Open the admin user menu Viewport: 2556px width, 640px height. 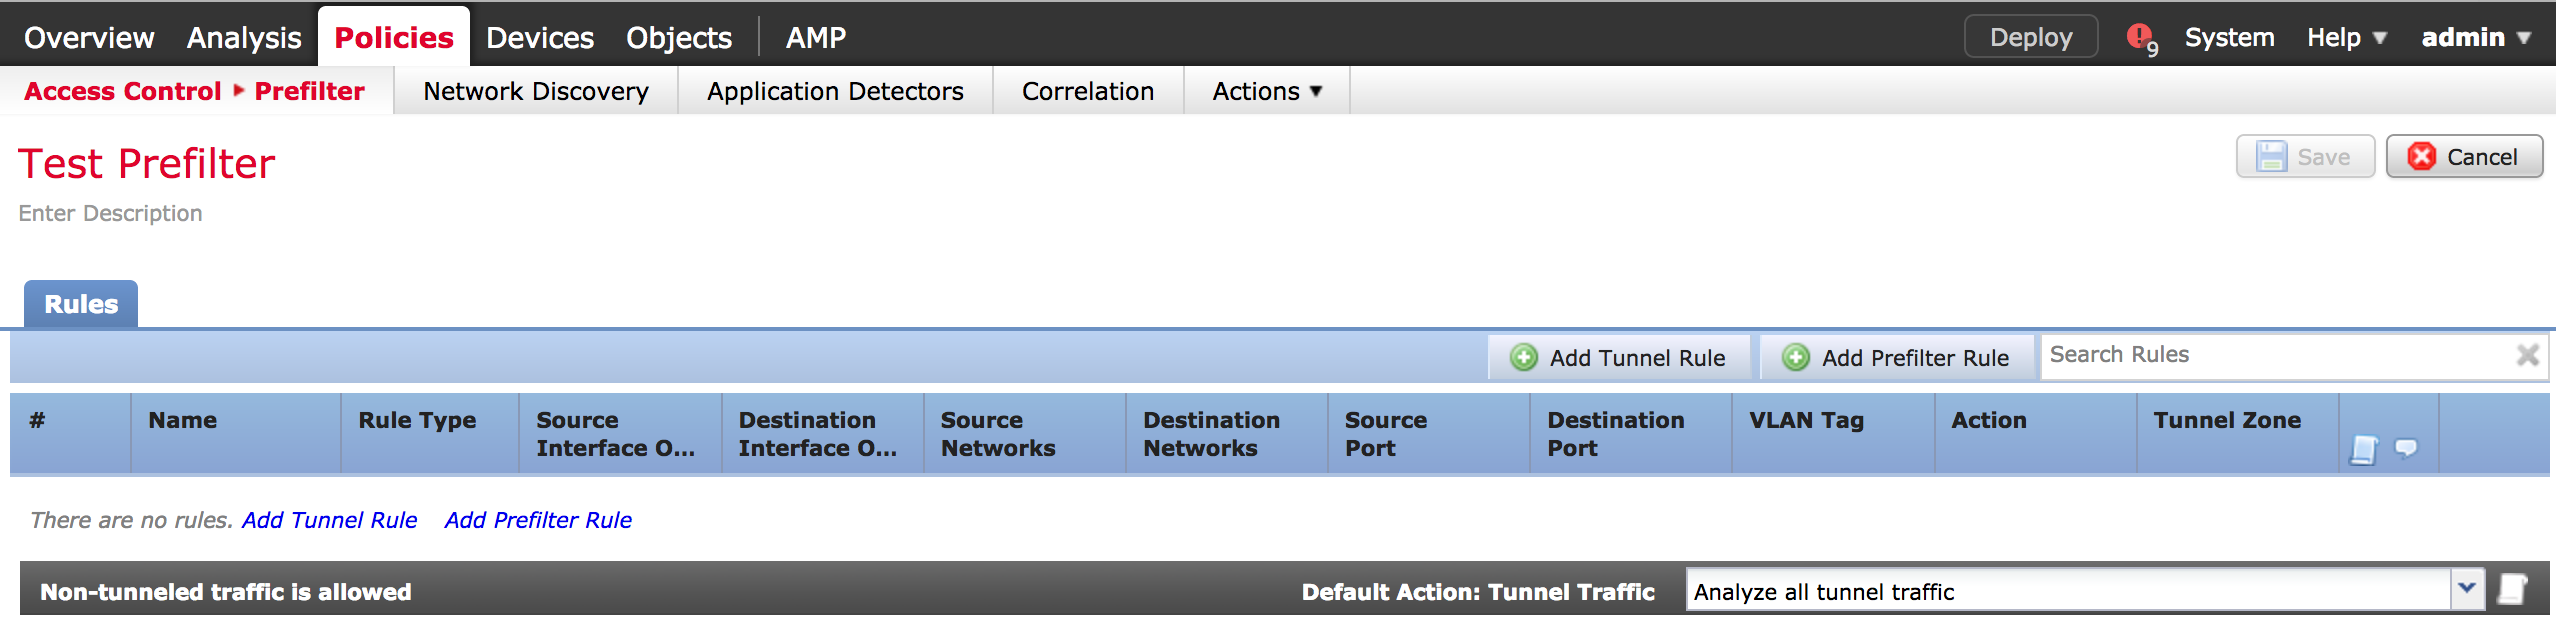pos(2475,38)
